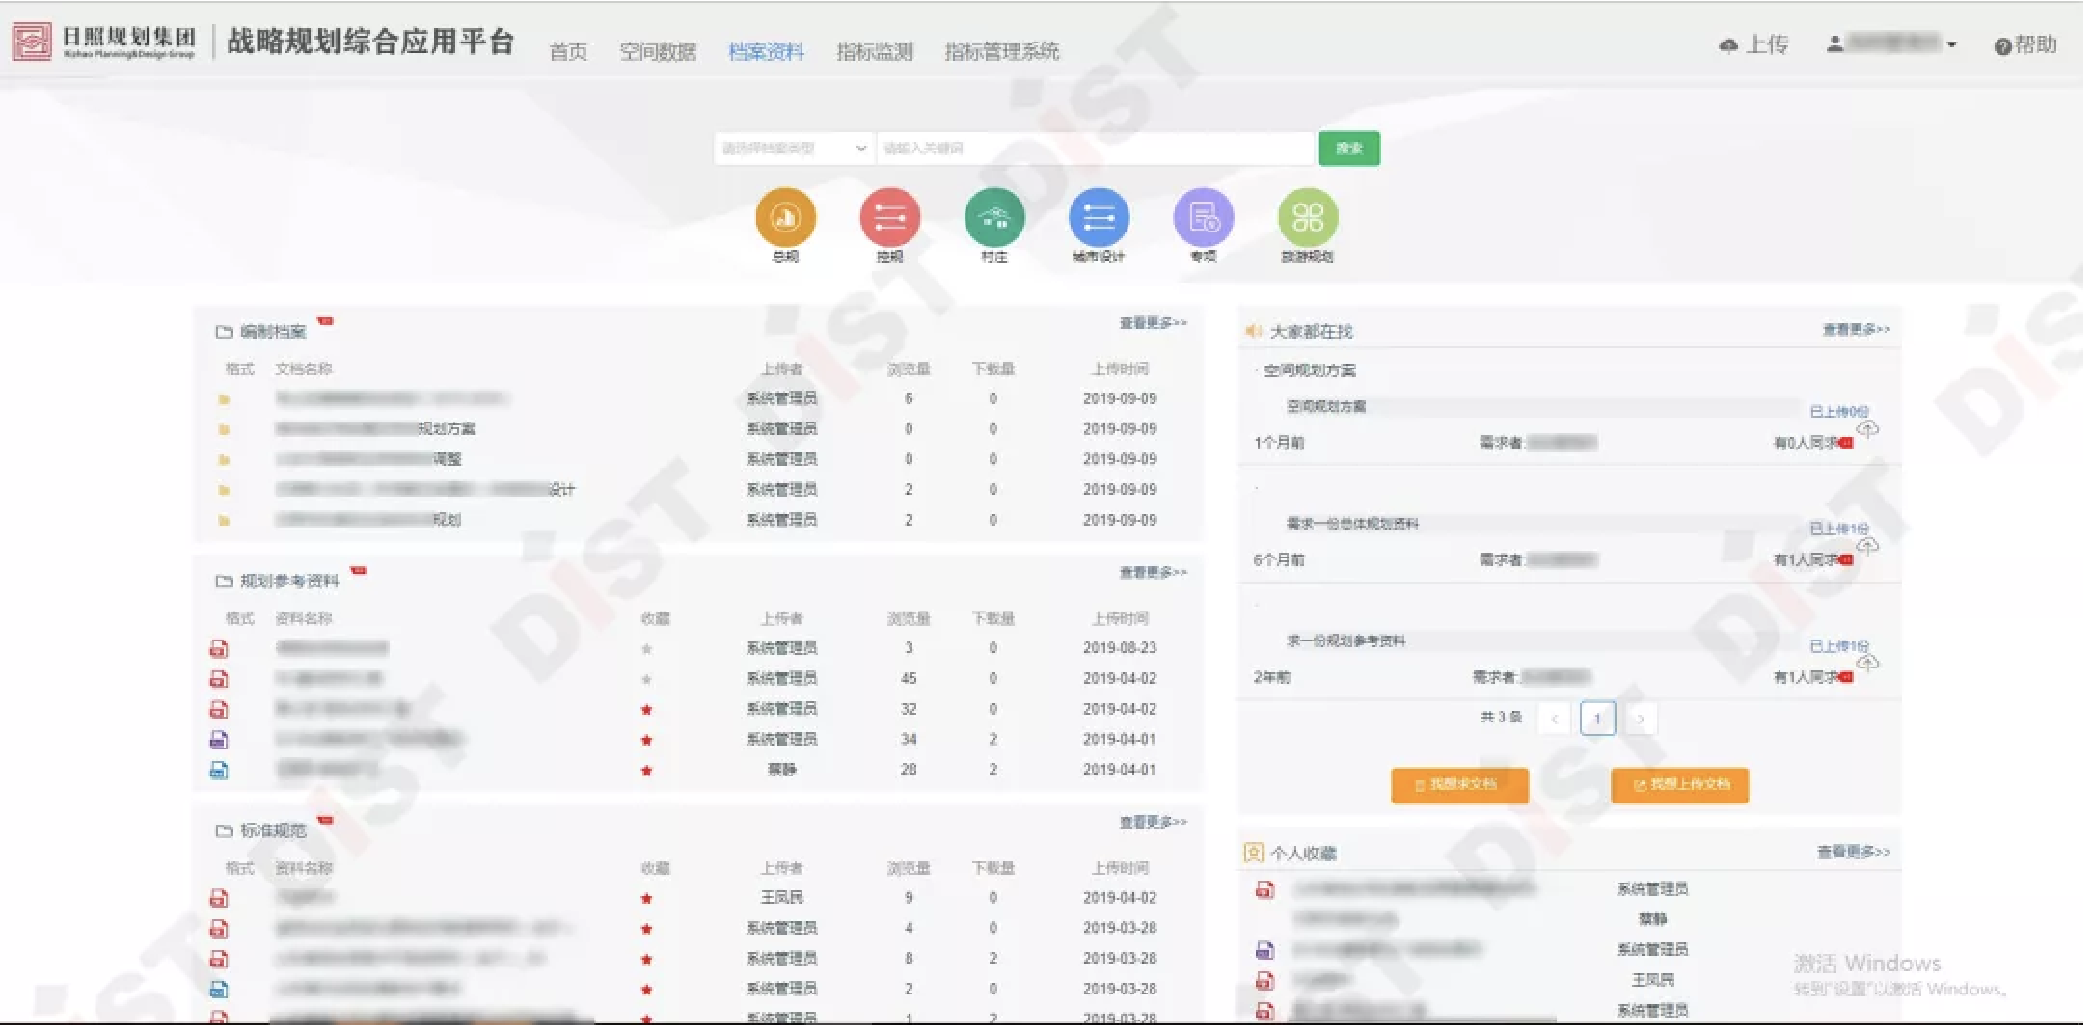2084x1025 pixels.
Task: Open the purple 专项 category icon
Action: coord(1203,217)
